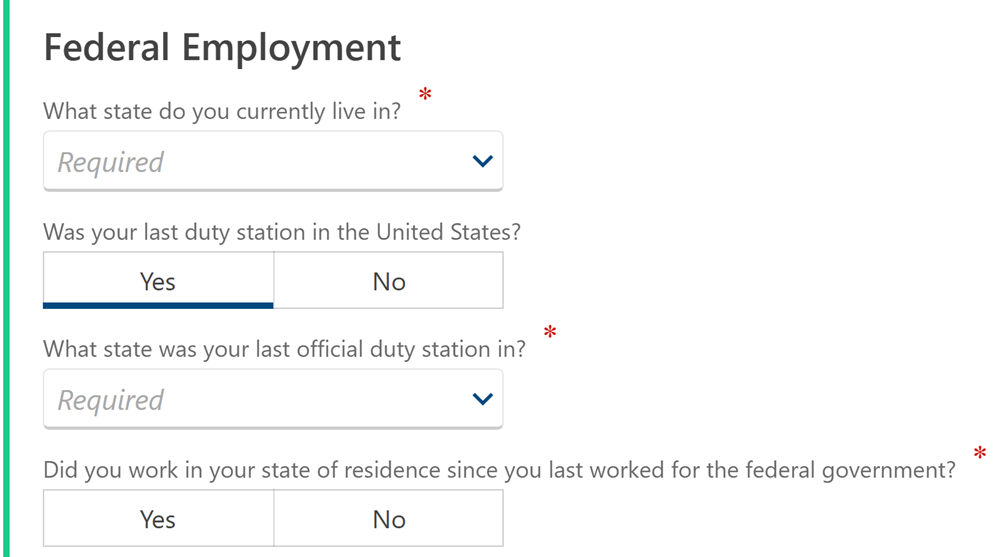Image resolution: width=1008 pixels, height=557 pixels.
Task: Choose No for worked in state of residence
Action: point(388,519)
